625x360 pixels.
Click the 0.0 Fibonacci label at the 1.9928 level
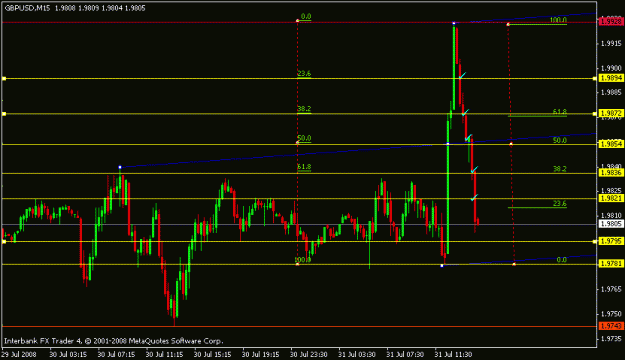(x=306, y=16)
